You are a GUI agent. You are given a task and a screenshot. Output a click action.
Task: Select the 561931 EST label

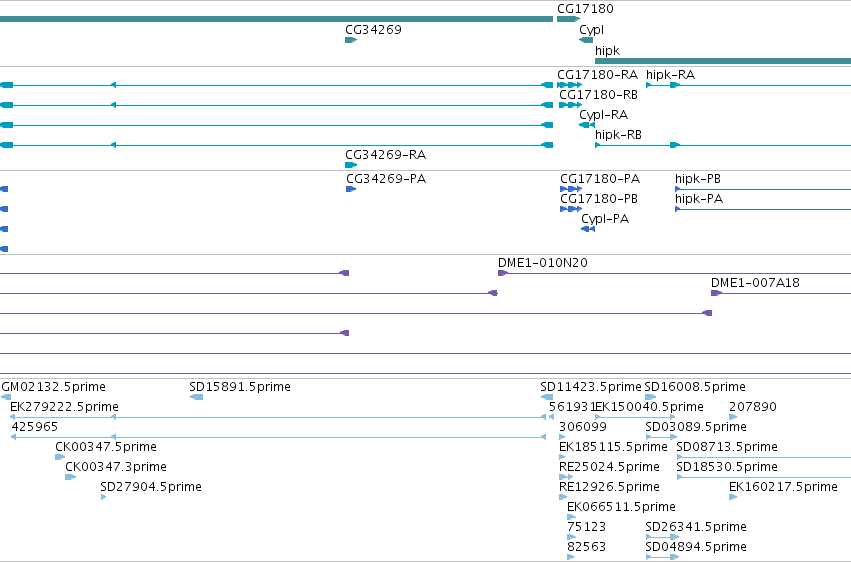click(x=572, y=407)
